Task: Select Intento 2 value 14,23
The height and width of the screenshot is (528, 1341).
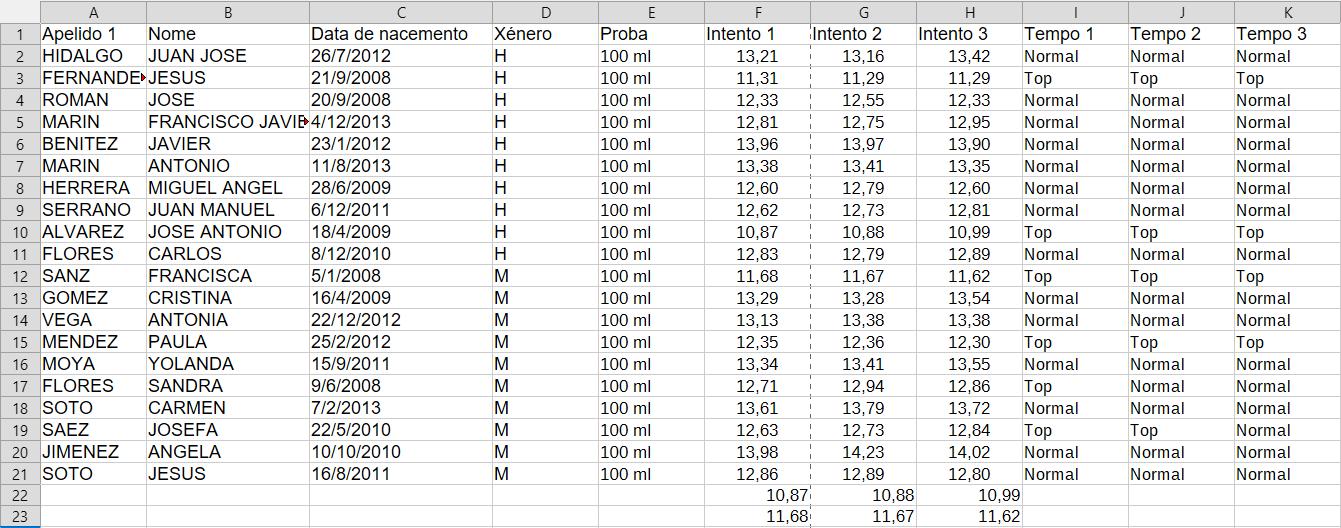Action: point(863,452)
